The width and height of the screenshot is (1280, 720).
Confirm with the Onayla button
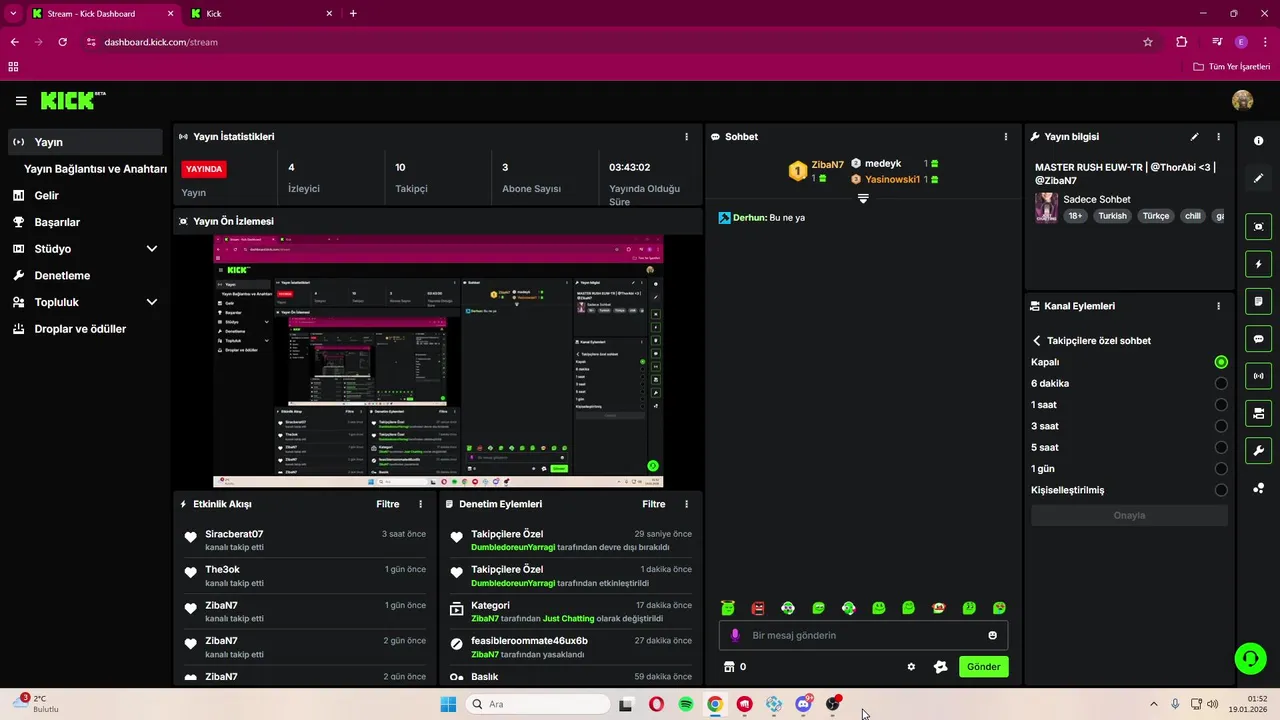1129,516
